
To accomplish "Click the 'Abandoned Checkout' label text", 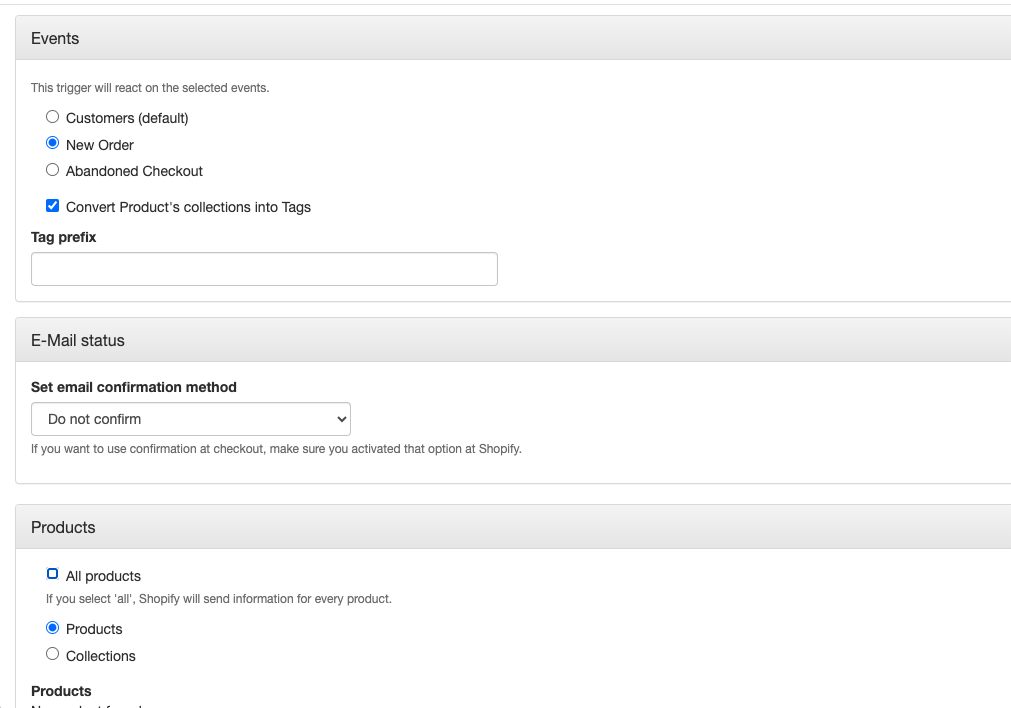I will (x=134, y=171).
